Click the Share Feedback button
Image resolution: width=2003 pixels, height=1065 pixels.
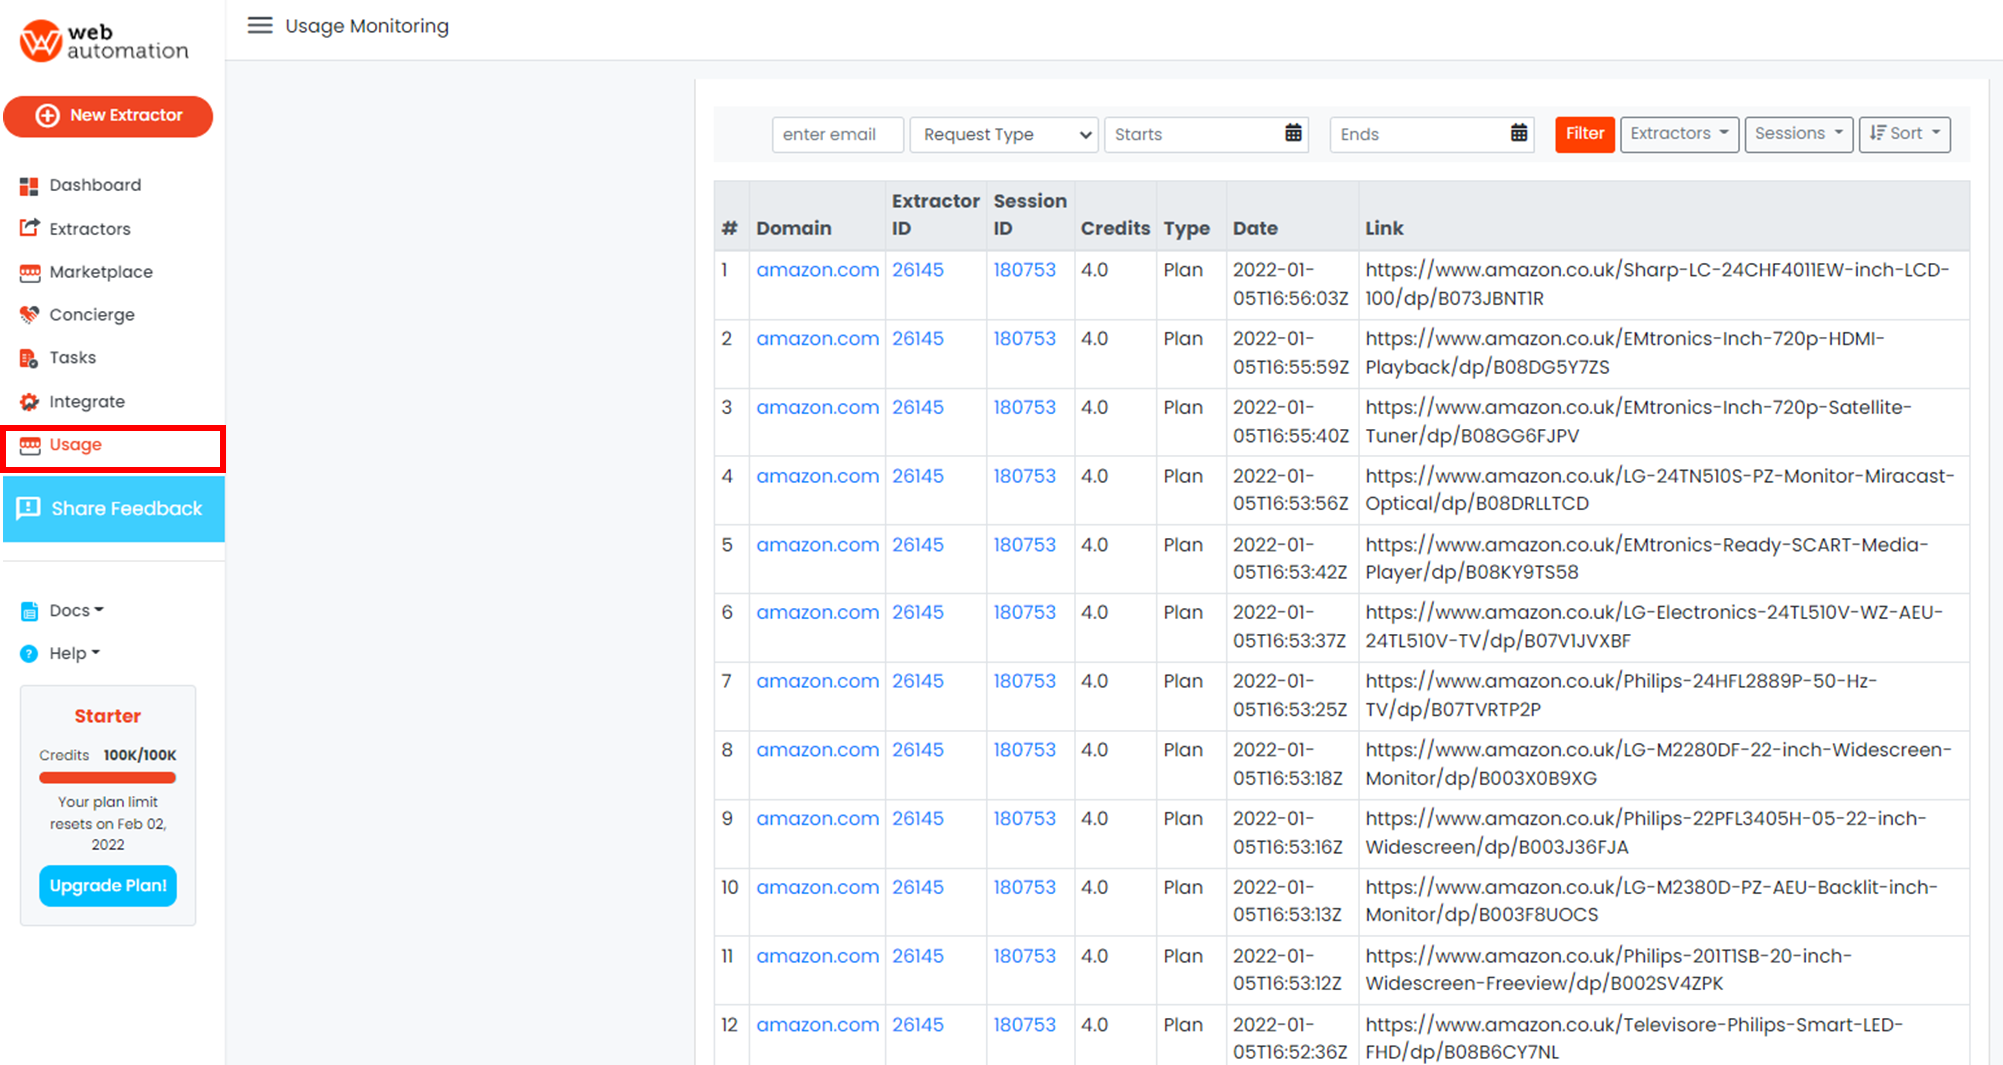pos(114,509)
